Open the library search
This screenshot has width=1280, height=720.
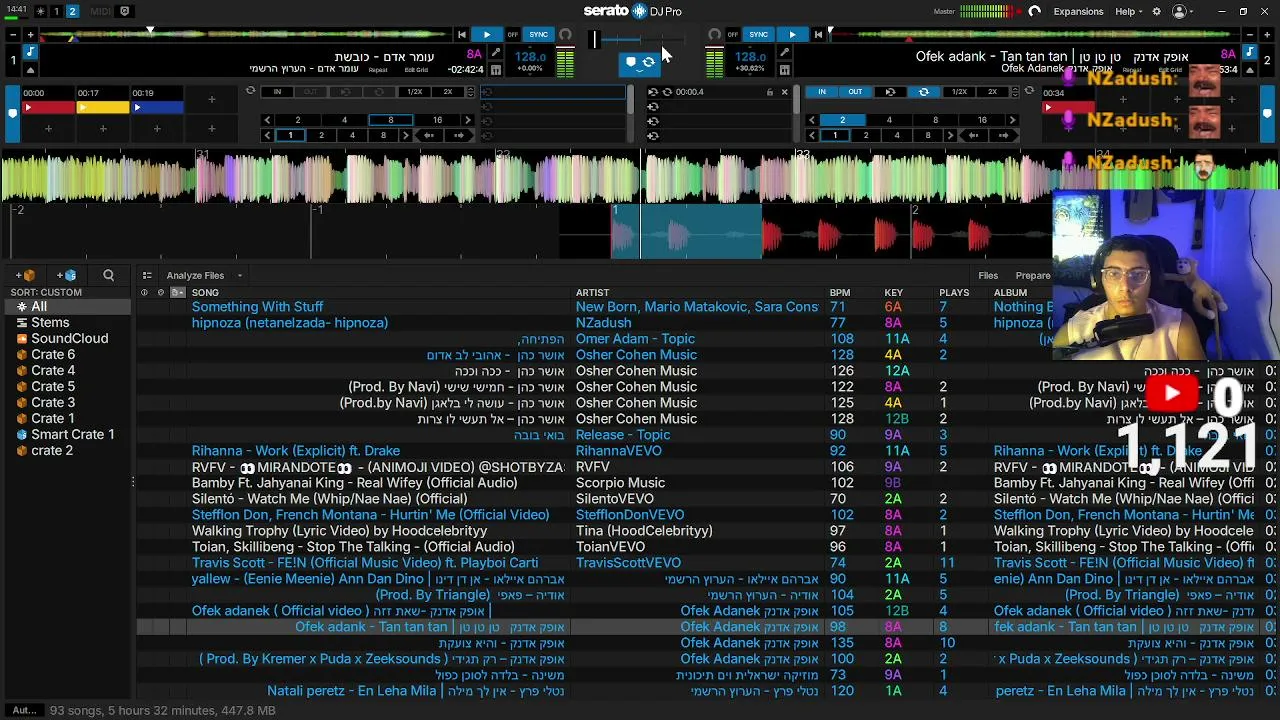(108, 275)
